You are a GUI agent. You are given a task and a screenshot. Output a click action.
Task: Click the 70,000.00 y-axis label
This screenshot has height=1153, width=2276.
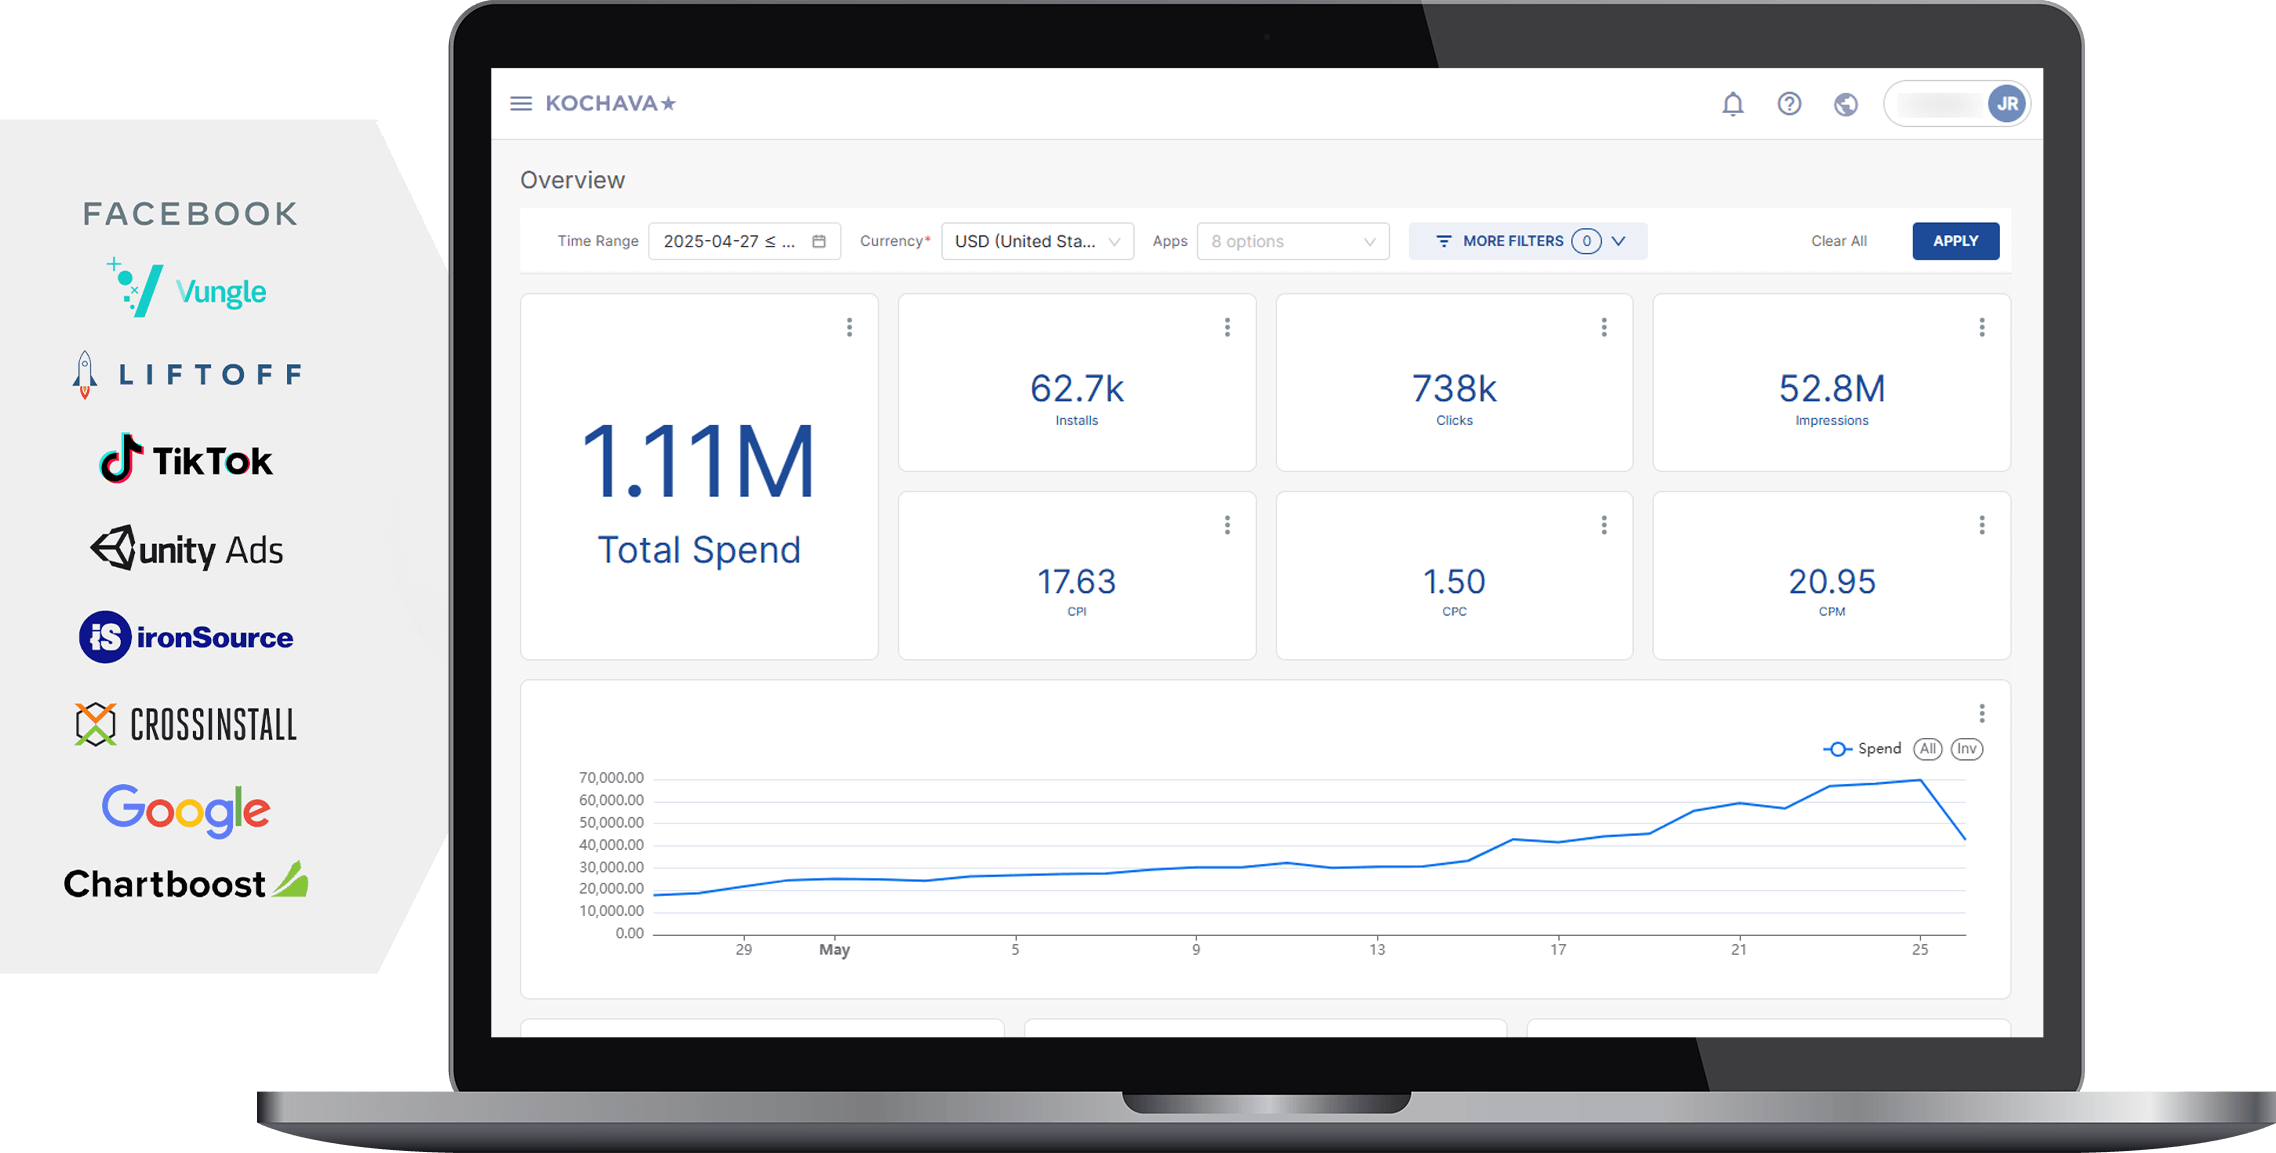click(x=611, y=777)
